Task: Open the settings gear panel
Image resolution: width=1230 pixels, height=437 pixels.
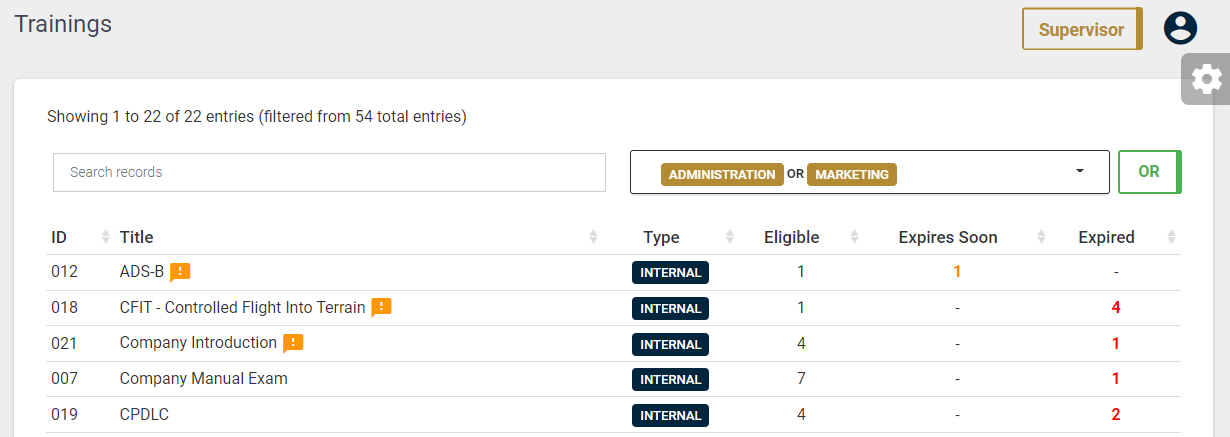Action: click(1206, 79)
